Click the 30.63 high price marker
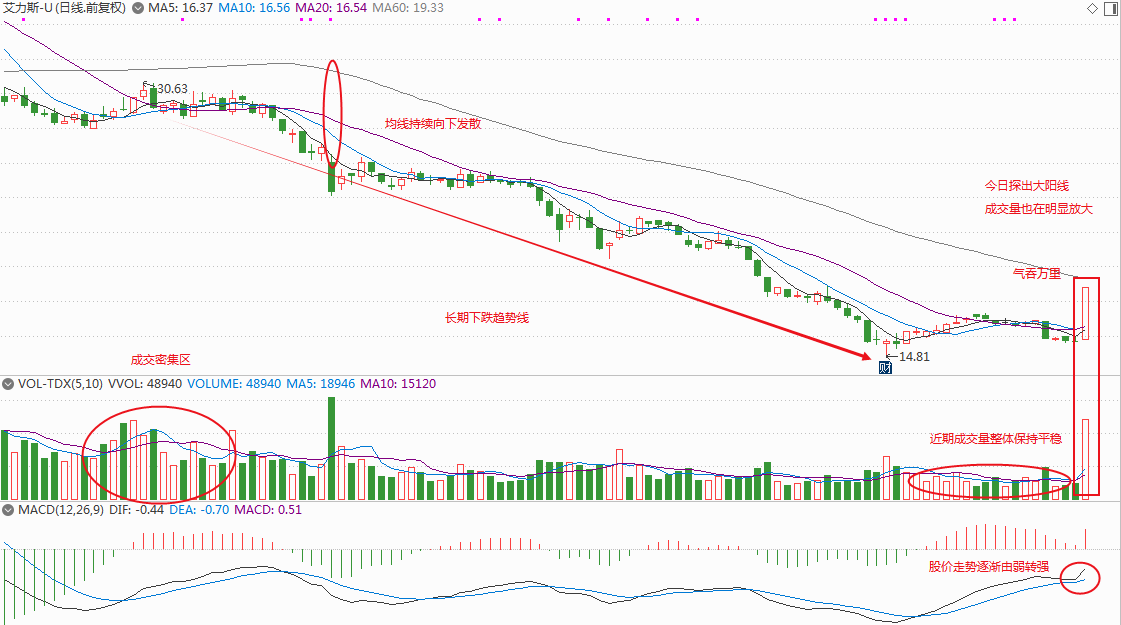This screenshot has width=1121, height=625. click(x=172, y=89)
